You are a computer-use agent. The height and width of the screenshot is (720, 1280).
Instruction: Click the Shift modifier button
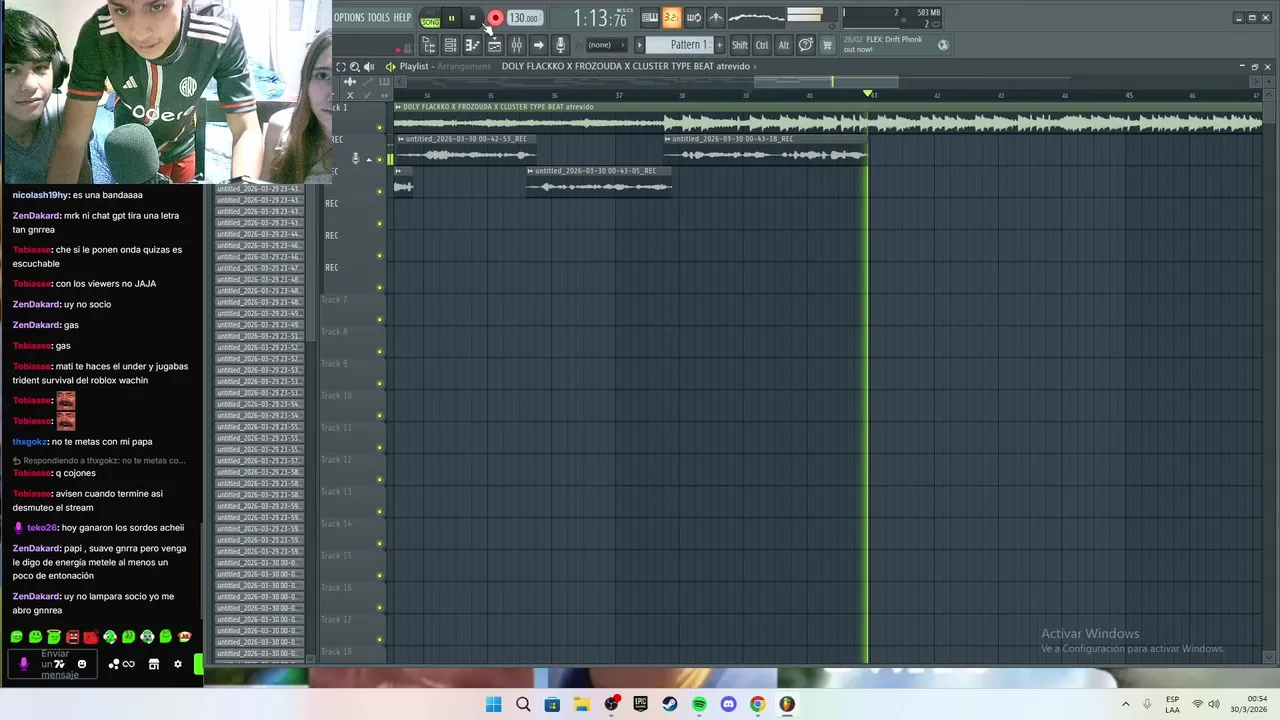(x=740, y=45)
